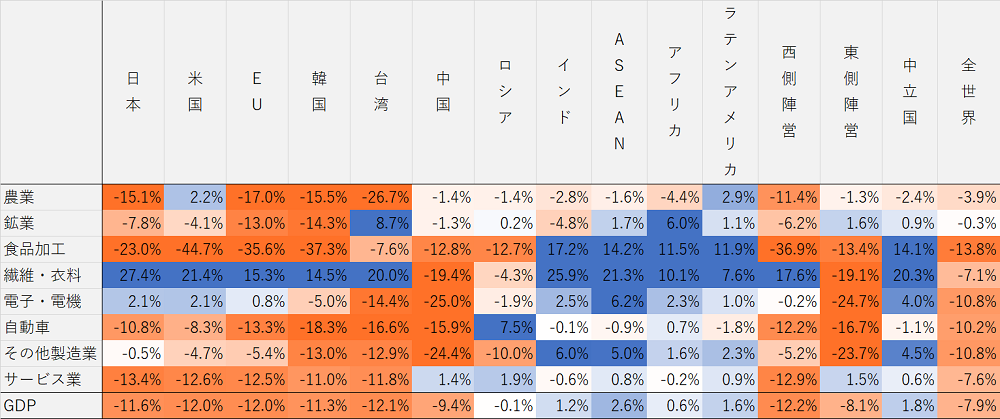Select the 7.5% cell for ロシア 自動車

pyautogui.click(x=505, y=327)
